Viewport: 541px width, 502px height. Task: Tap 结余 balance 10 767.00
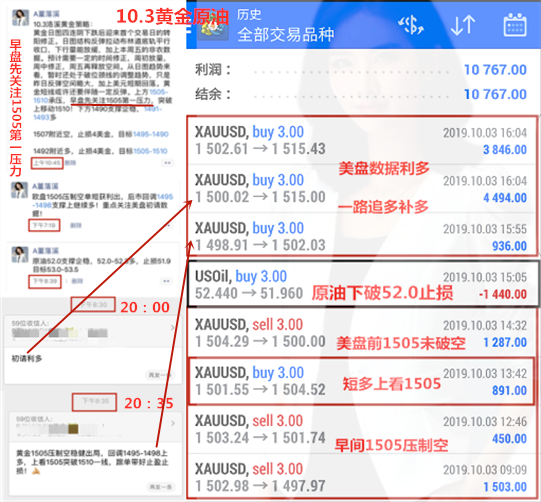pyautogui.click(x=495, y=94)
